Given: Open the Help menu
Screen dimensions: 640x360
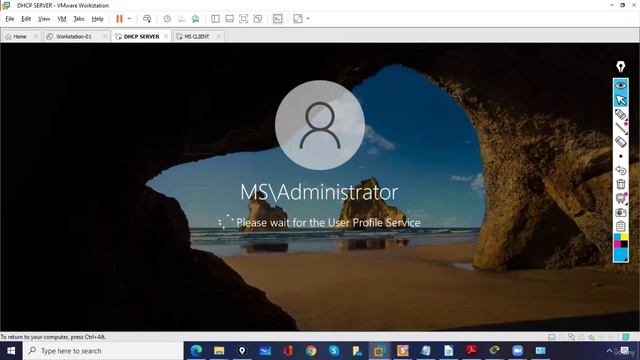Looking at the screenshot, I should click(x=97, y=19).
